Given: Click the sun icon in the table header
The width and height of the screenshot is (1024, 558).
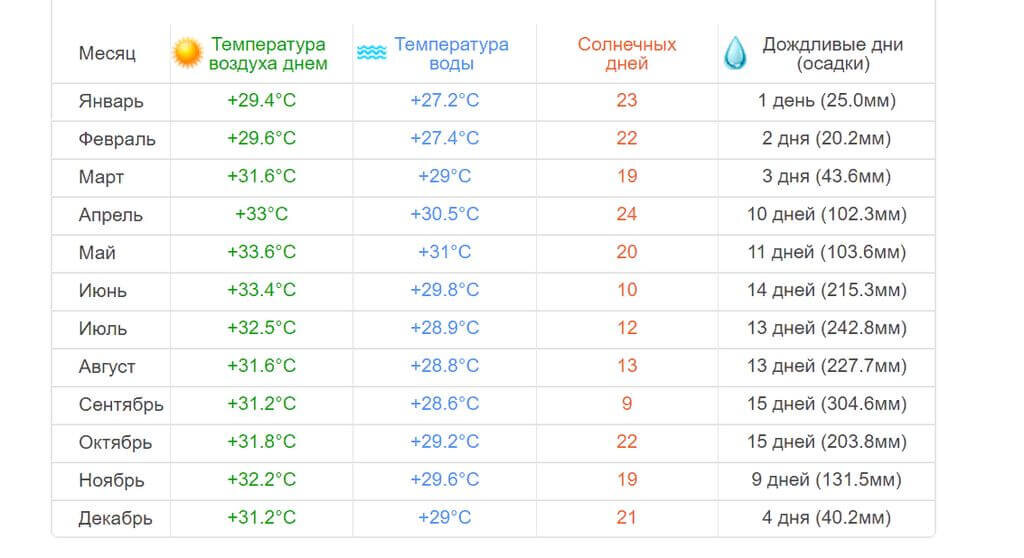Looking at the screenshot, I should 187,53.
